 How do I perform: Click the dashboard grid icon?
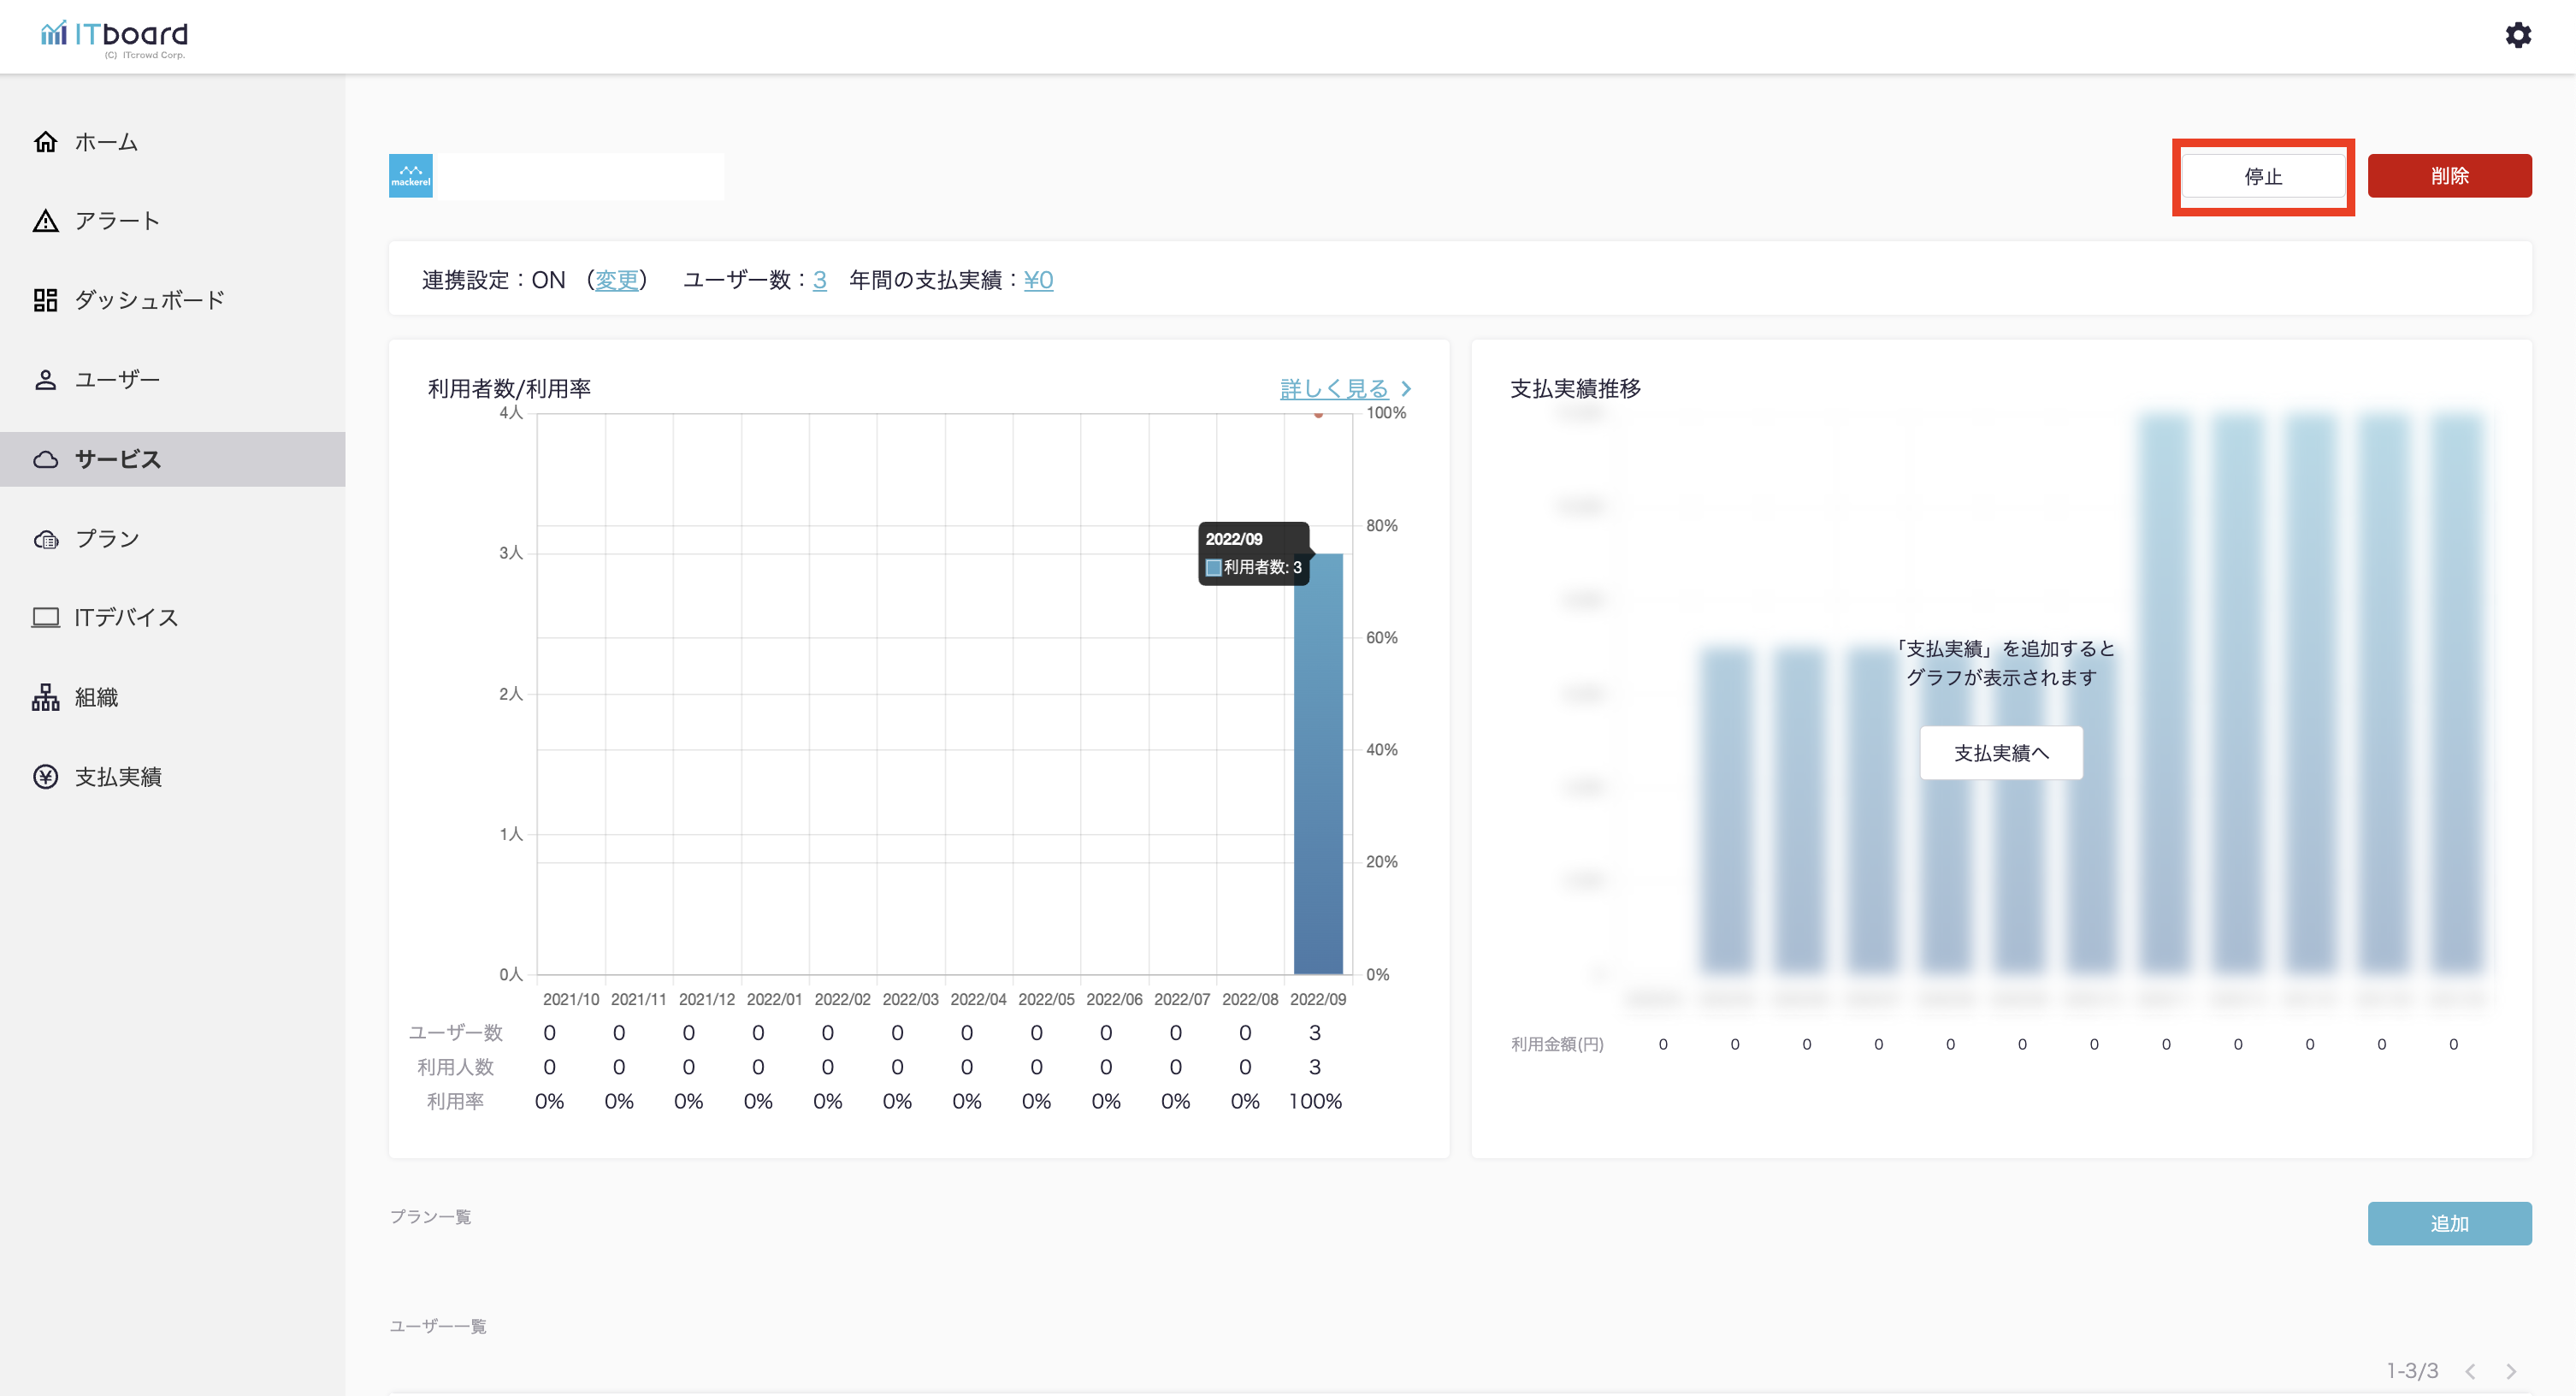pyautogui.click(x=45, y=300)
